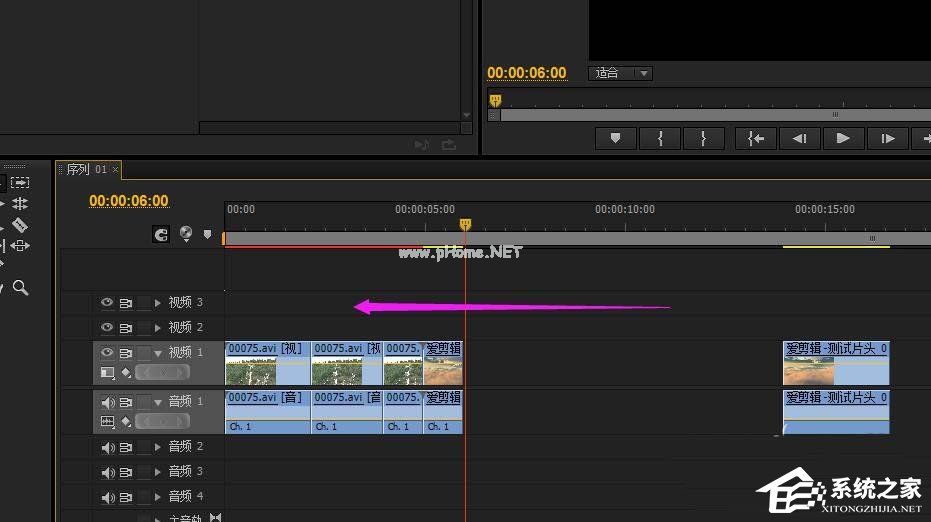931x522 pixels.
Task: Hide the 视频 3 track with eye icon
Action: point(107,302)
